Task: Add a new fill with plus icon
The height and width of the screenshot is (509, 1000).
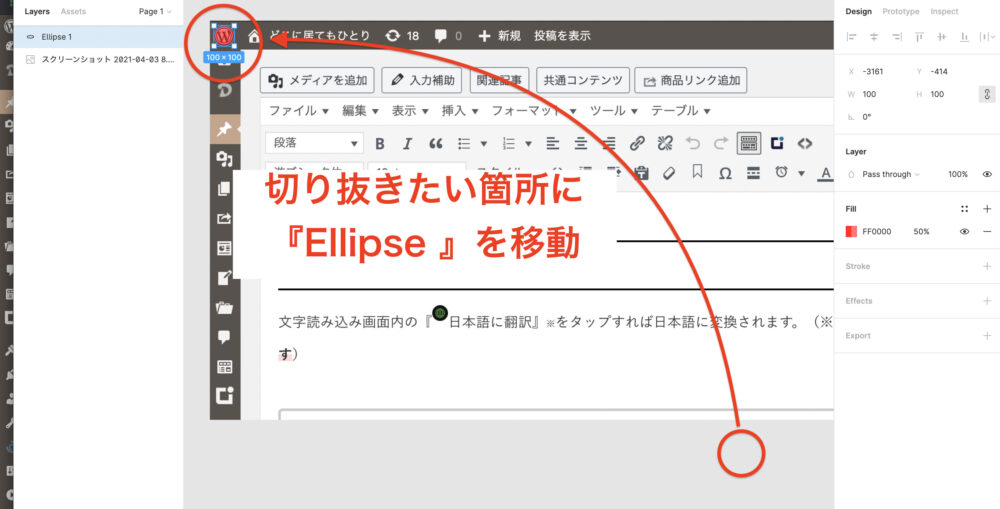Action: click(987, 209)
